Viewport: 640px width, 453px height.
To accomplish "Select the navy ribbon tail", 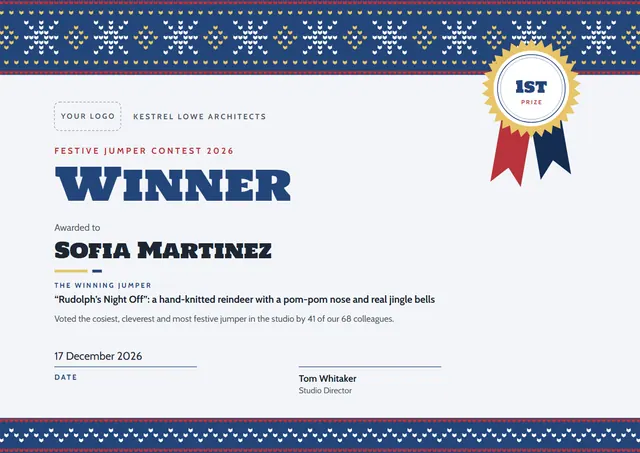I will coord(552,150).
